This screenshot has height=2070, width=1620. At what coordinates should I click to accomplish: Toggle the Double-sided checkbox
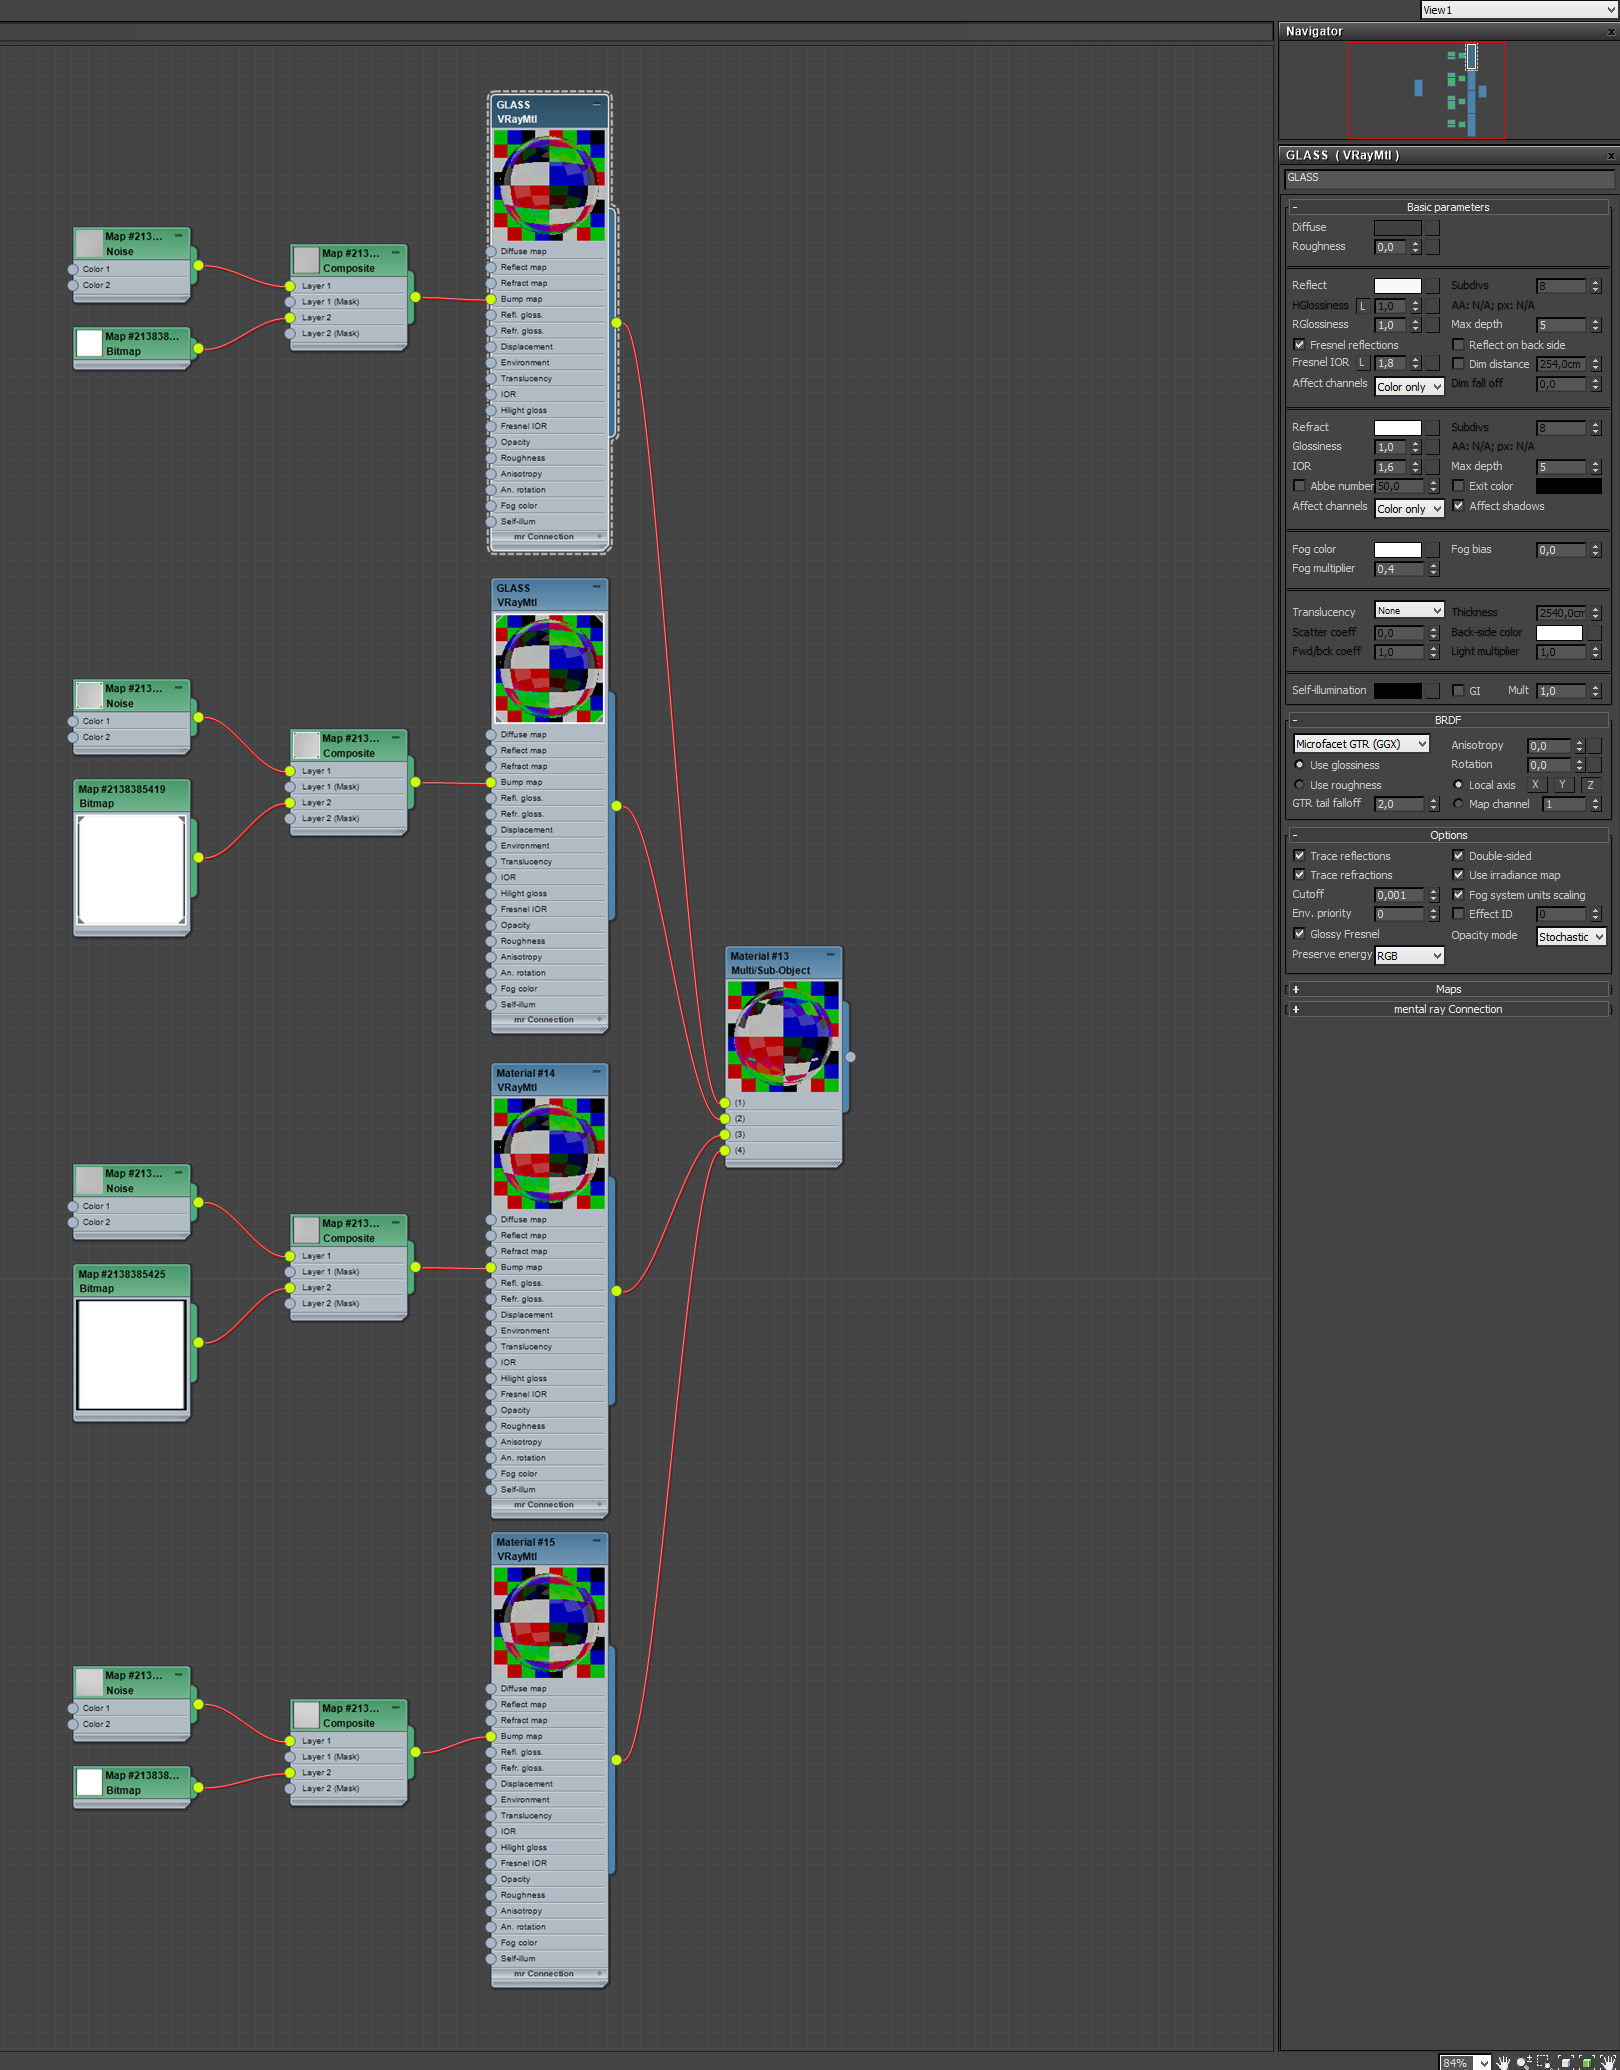pos(1458,856)
